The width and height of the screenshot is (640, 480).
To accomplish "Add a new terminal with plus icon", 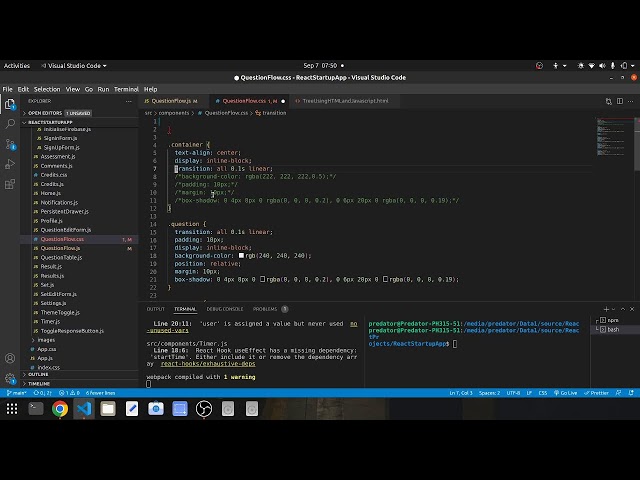I will [x=606, y=309].
